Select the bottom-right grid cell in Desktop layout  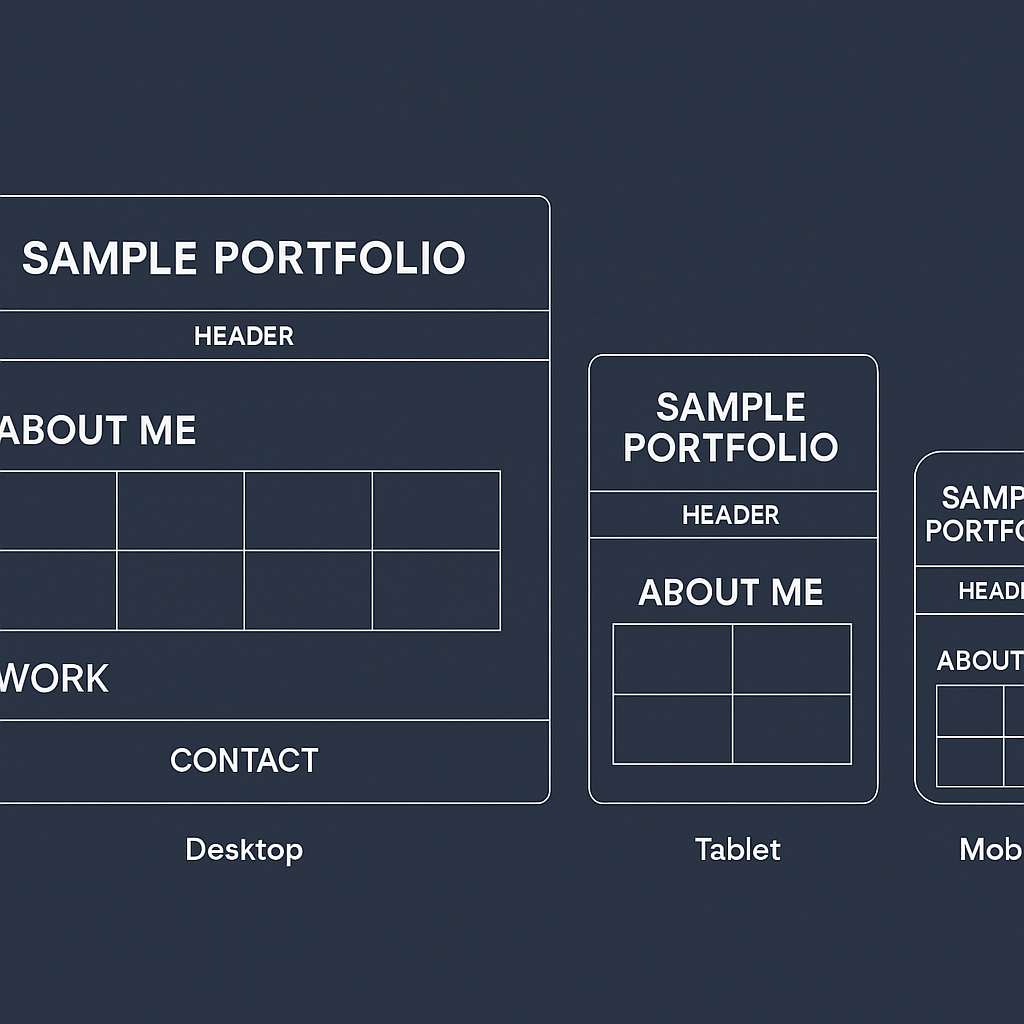point(436,590)
